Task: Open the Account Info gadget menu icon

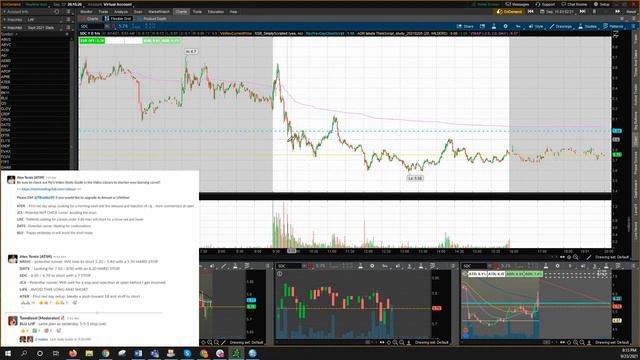Action: 68,11
